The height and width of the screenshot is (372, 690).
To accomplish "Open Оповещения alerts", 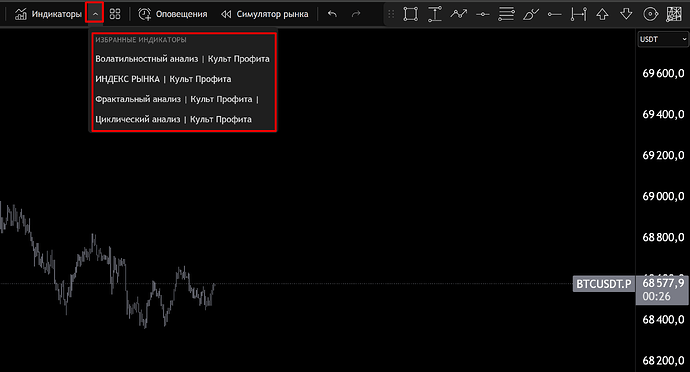I will point(172,14).
